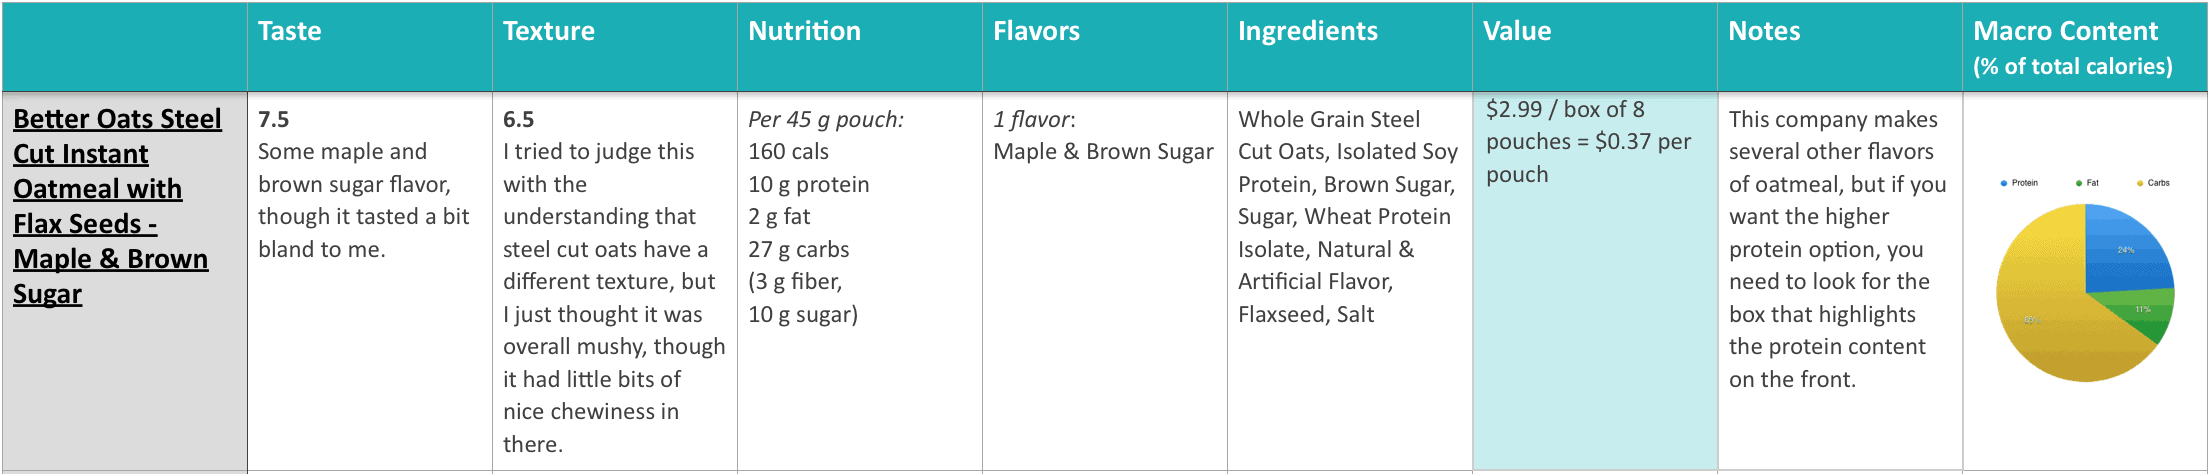This screenshot has height=474, width=2210.
Task: Select the highlighted $2.99 value cell
Action: click(1595, 281)
